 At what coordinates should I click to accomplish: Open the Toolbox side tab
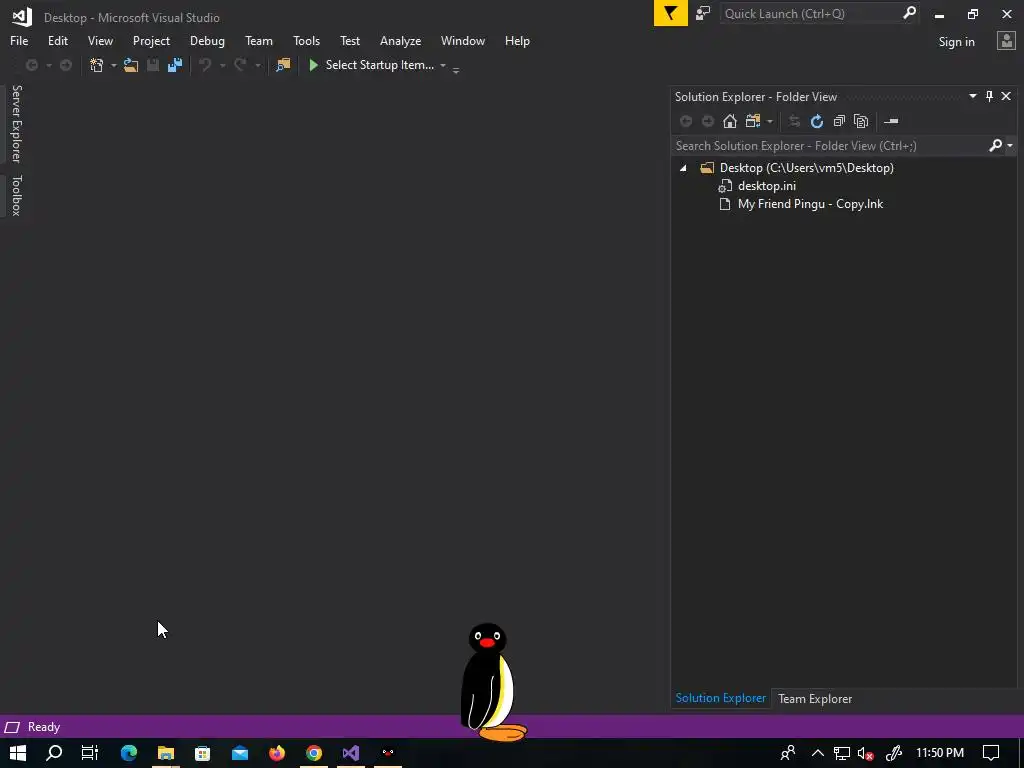[x=16, y=195]
